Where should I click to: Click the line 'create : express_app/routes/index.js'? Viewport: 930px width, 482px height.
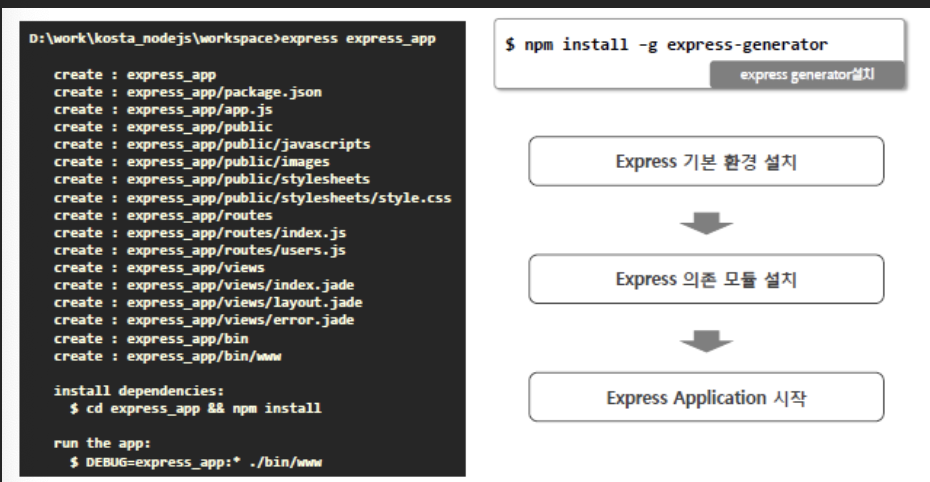click(200, 232)
